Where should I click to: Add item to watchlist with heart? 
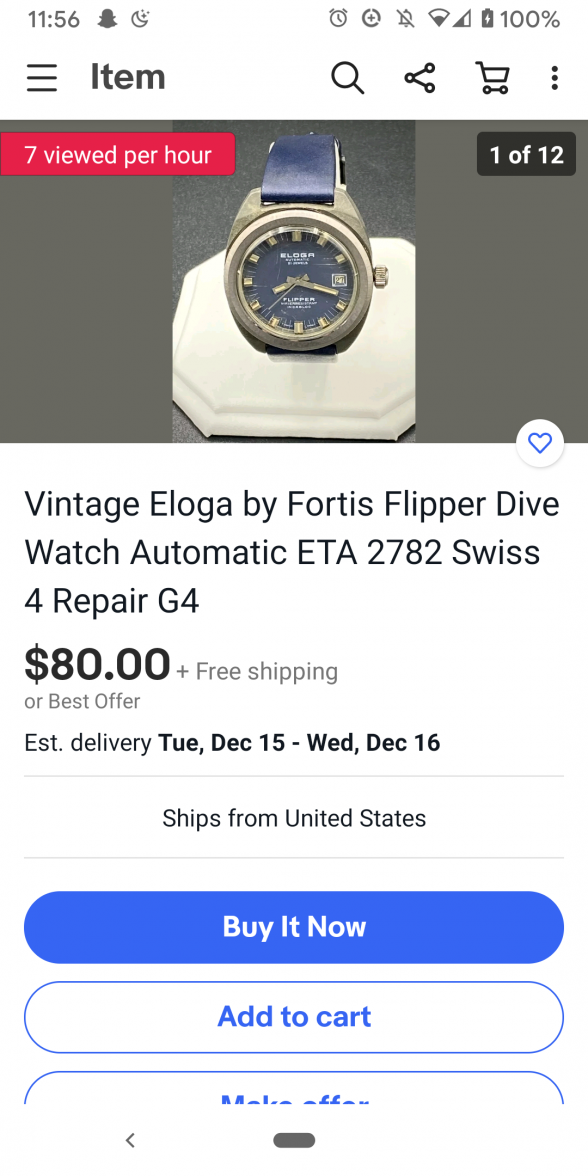pyautogui.click(x=540, y=443)
